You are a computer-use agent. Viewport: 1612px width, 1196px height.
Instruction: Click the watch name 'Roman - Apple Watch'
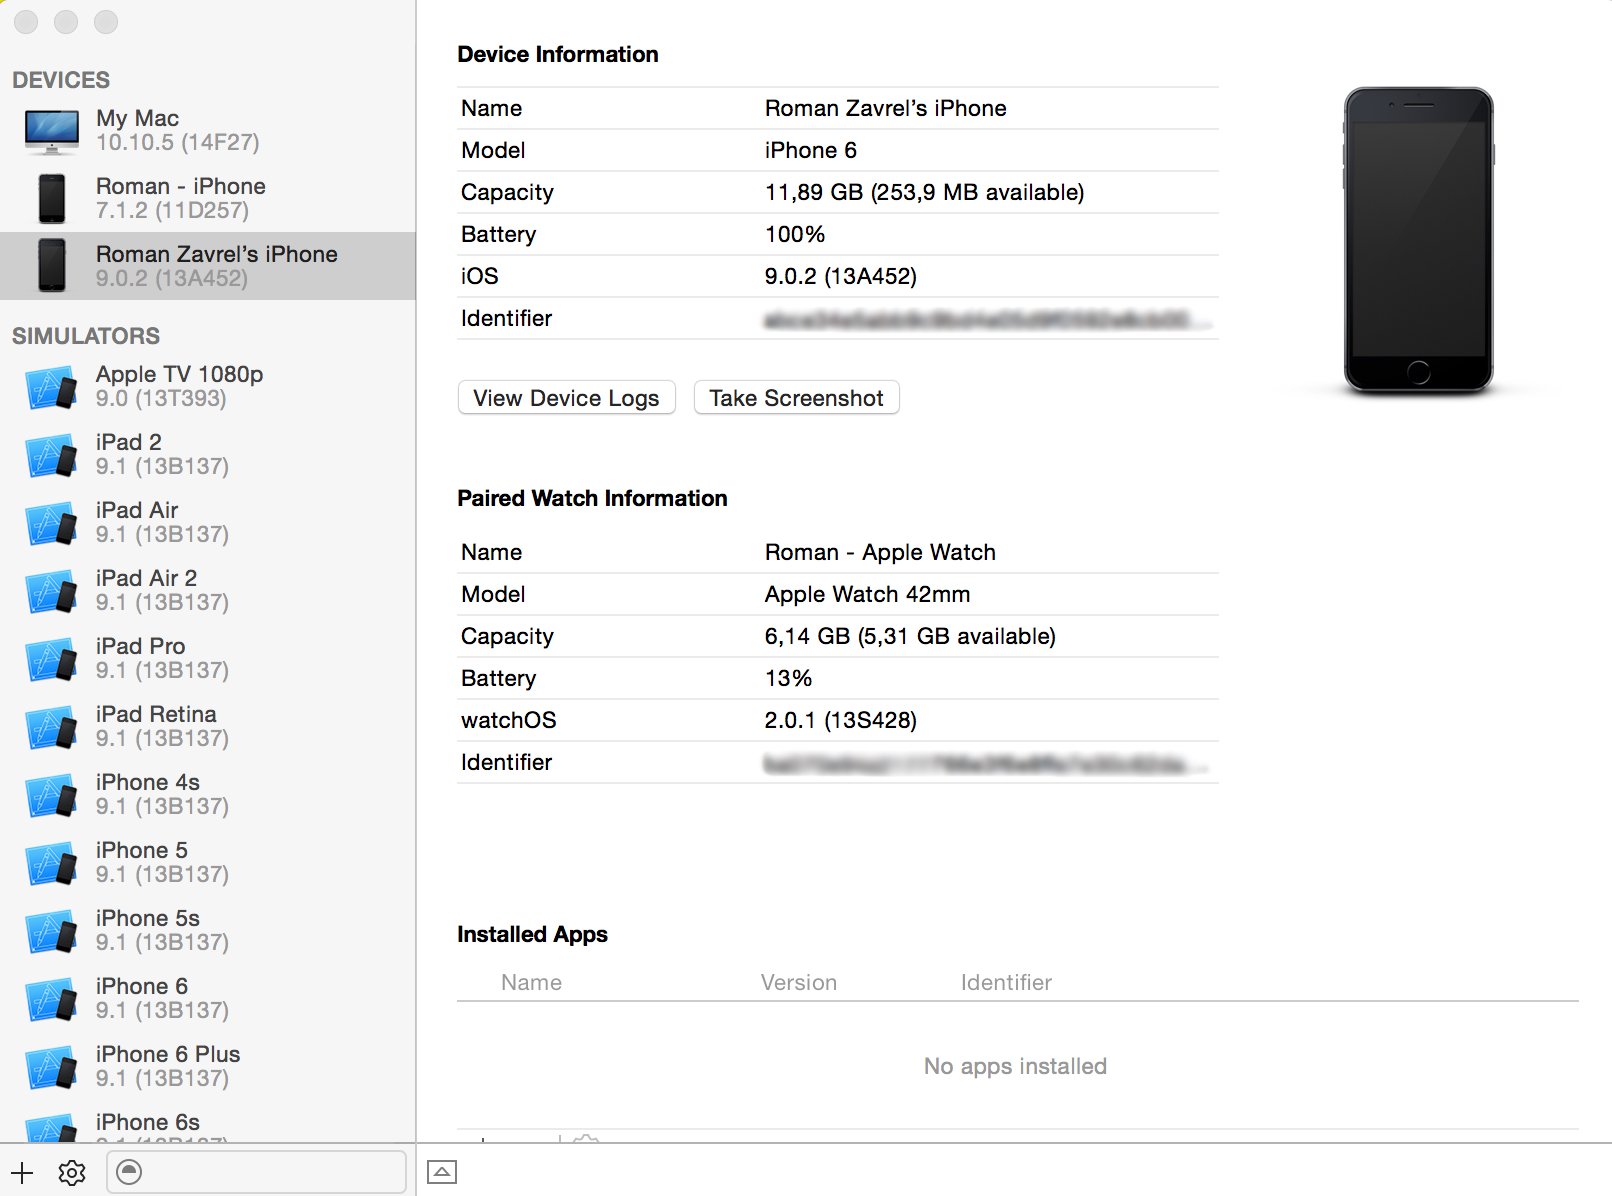coord(880,552)
